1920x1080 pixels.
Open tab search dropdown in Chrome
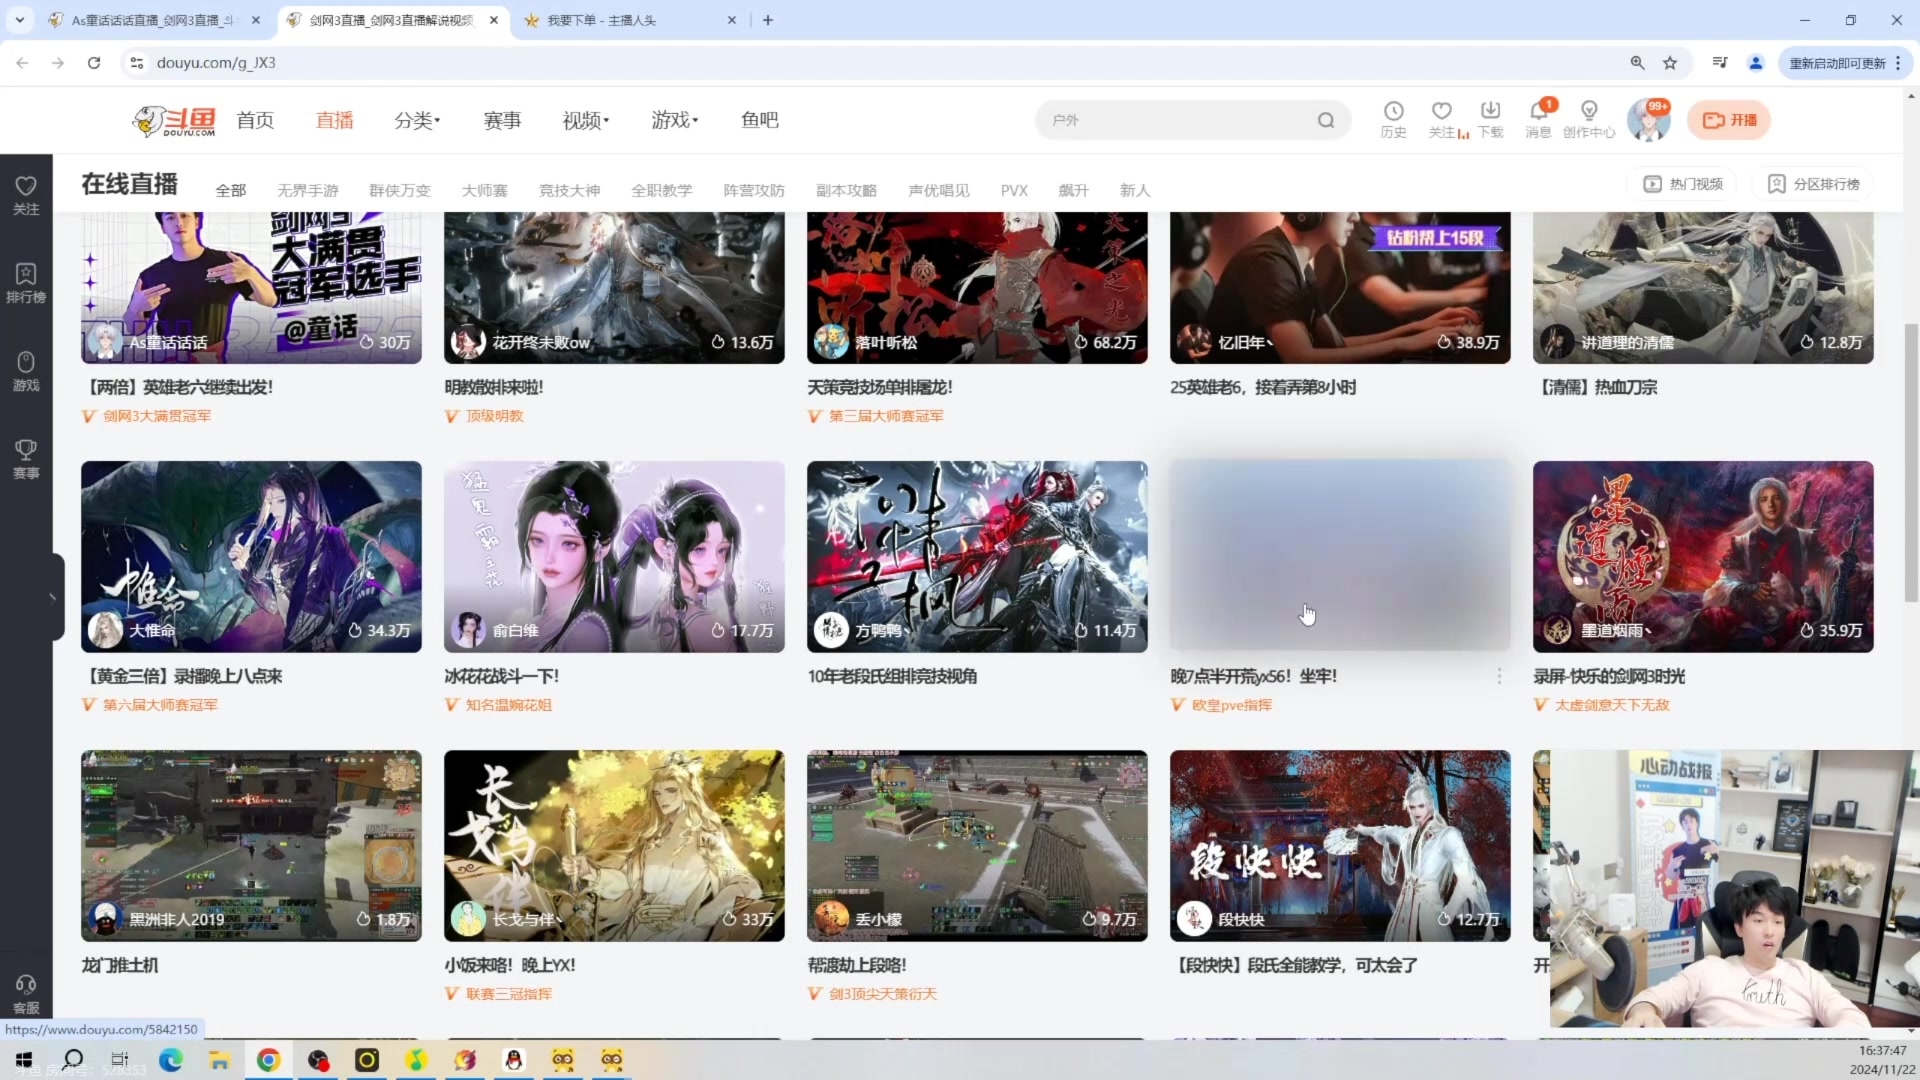pos(20,20)
